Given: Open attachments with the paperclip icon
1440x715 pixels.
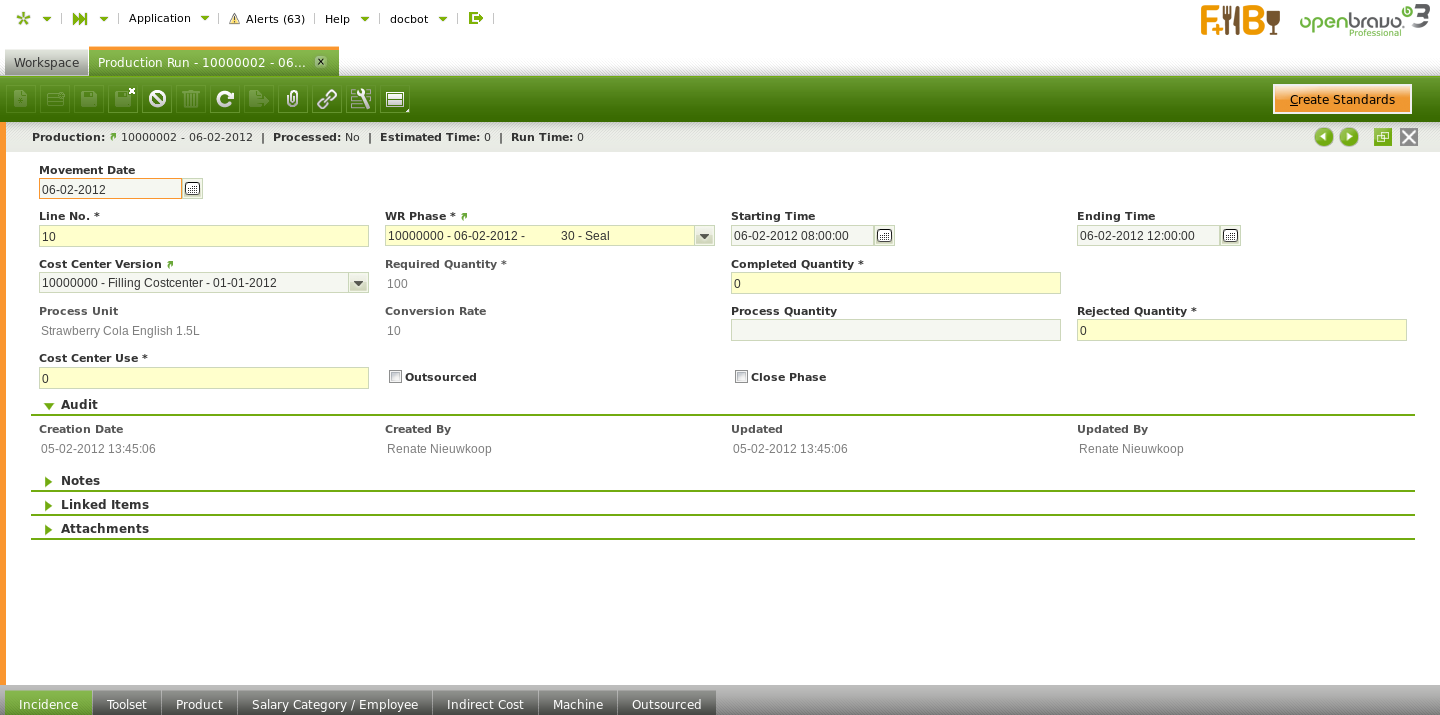Looking at the screenshot, I should (292, 99).
